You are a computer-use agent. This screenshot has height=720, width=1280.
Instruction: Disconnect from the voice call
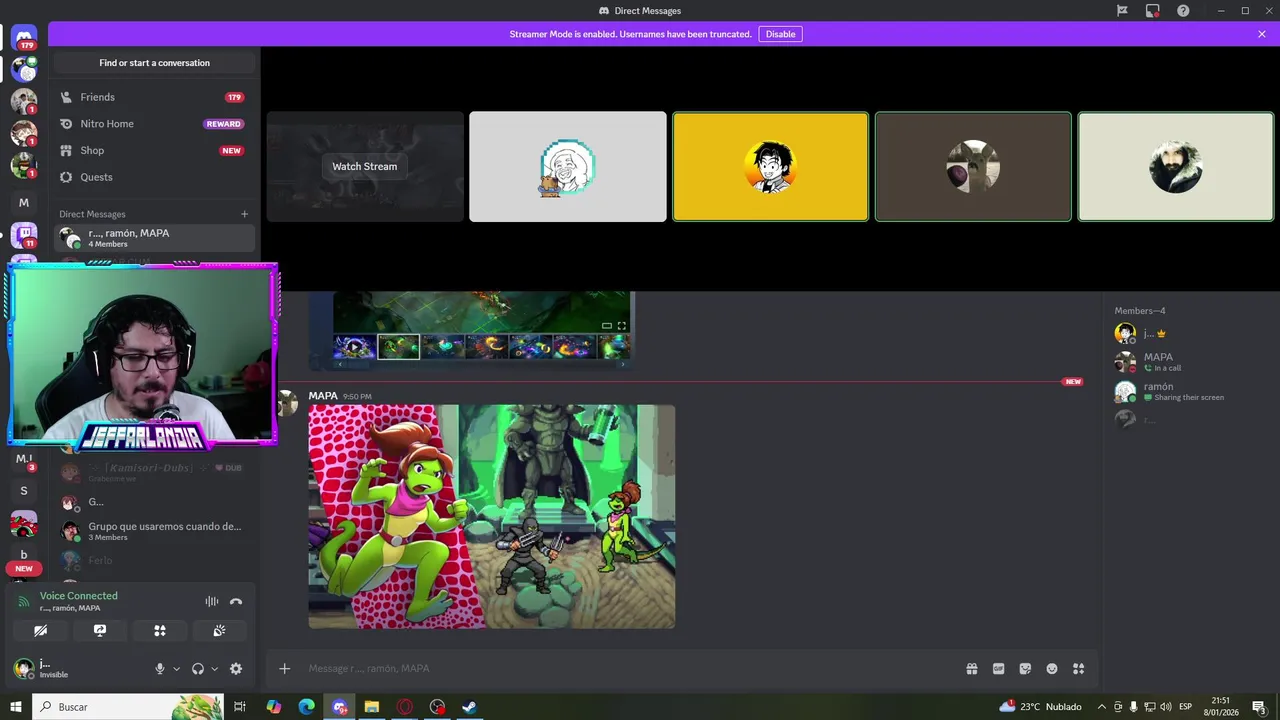click(x=236, y=601)
